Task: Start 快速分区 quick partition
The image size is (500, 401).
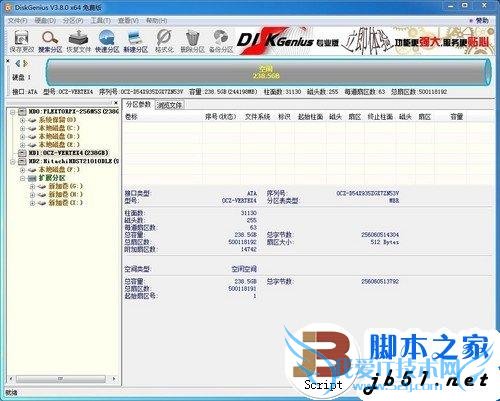Action: pos(107,41)
